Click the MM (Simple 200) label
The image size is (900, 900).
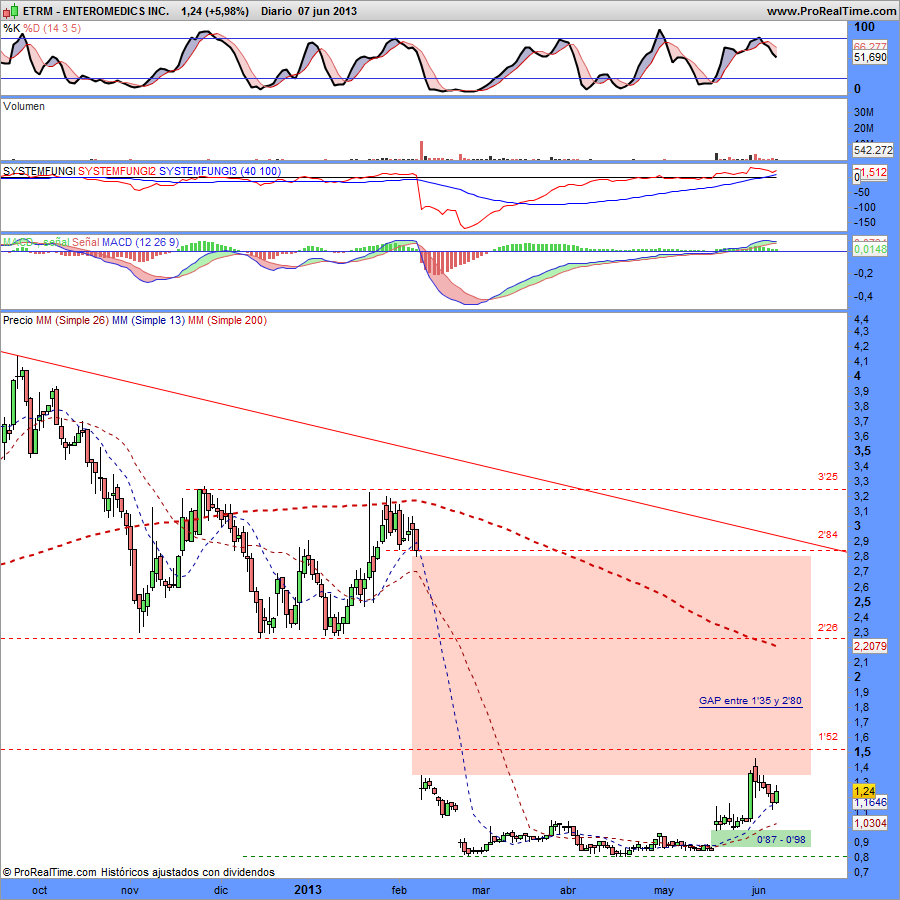coord(227,320)
